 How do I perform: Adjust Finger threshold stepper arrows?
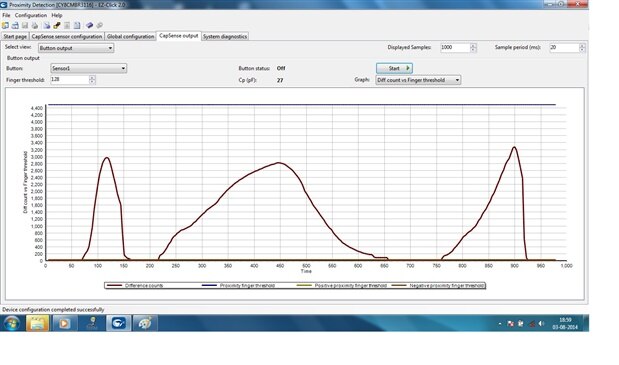point(92,80)
